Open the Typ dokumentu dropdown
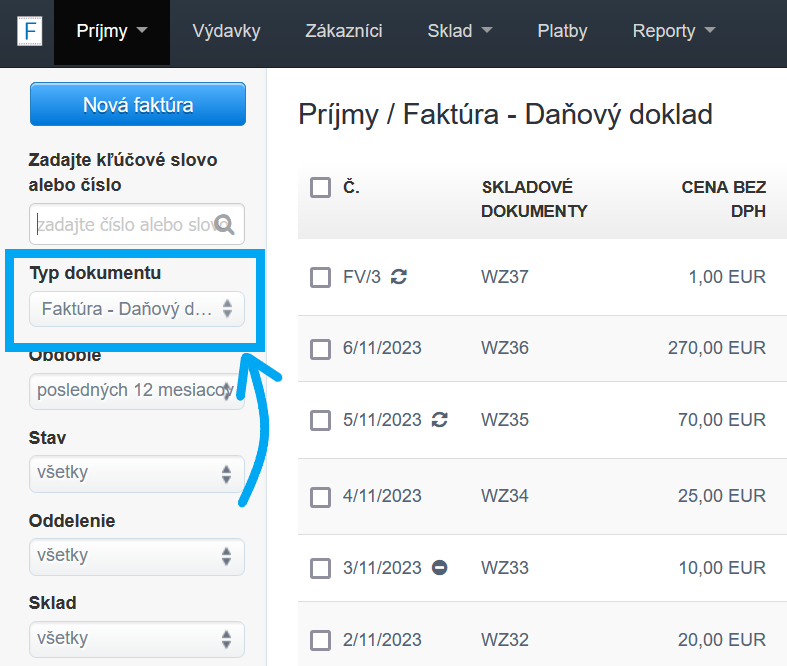The height and width of the screenshot is (666, 787). point(137,309)
